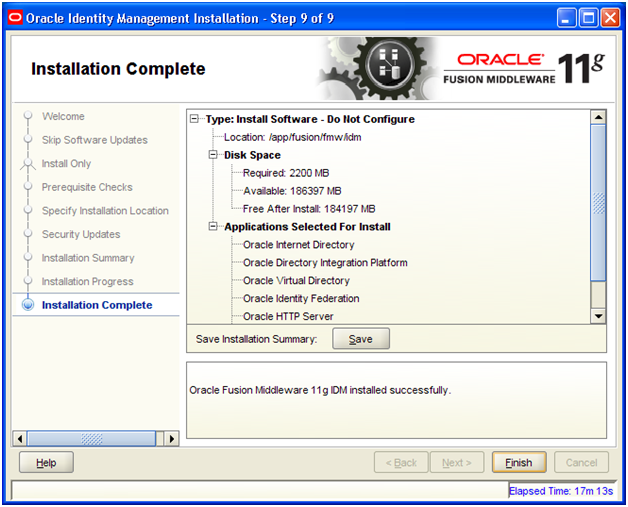Viewport: 628px width, 507px height.
Task: Select the Location: /app/fusion/fmw/idm row
Action: click(292, 137)
